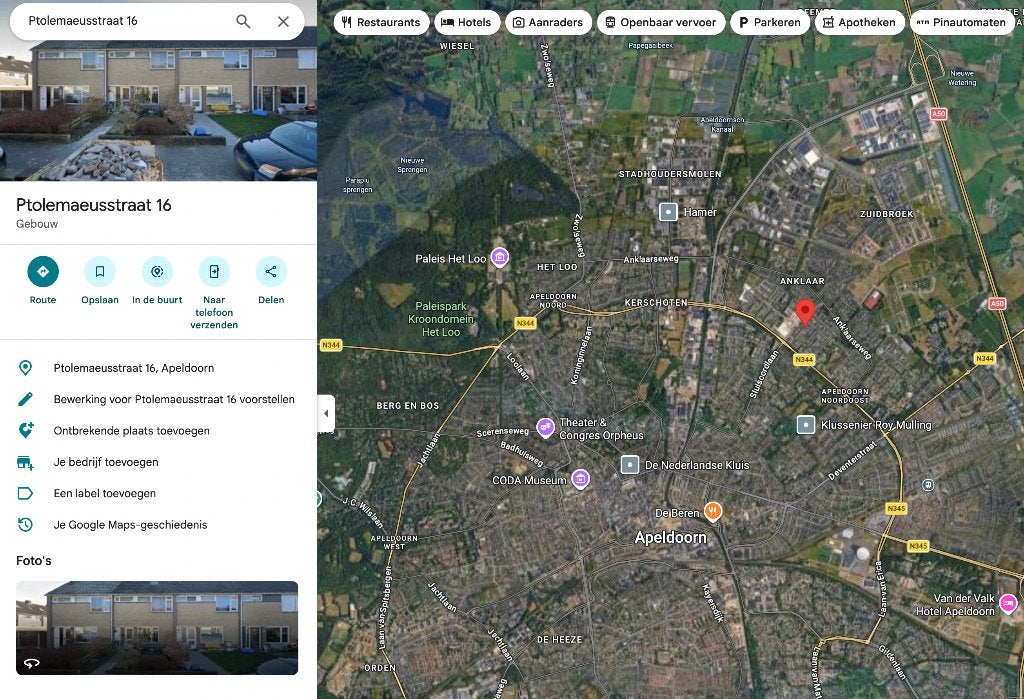Click the 360 Street View icon on the photo
Viewport: 1024px width, 699px height.
tap(31, 663)
